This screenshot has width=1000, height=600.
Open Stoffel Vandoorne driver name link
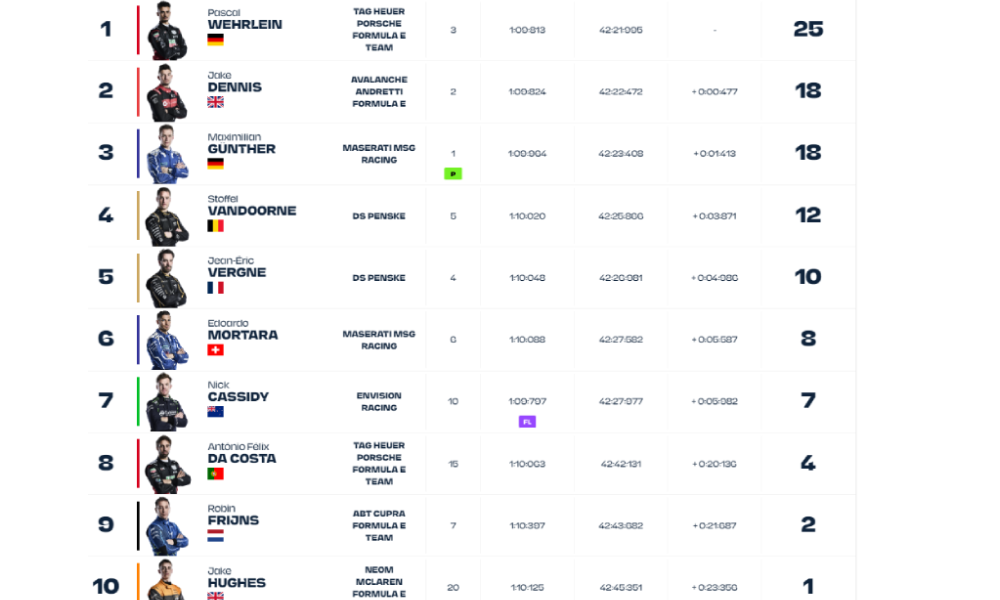click(x=251, y=211)
